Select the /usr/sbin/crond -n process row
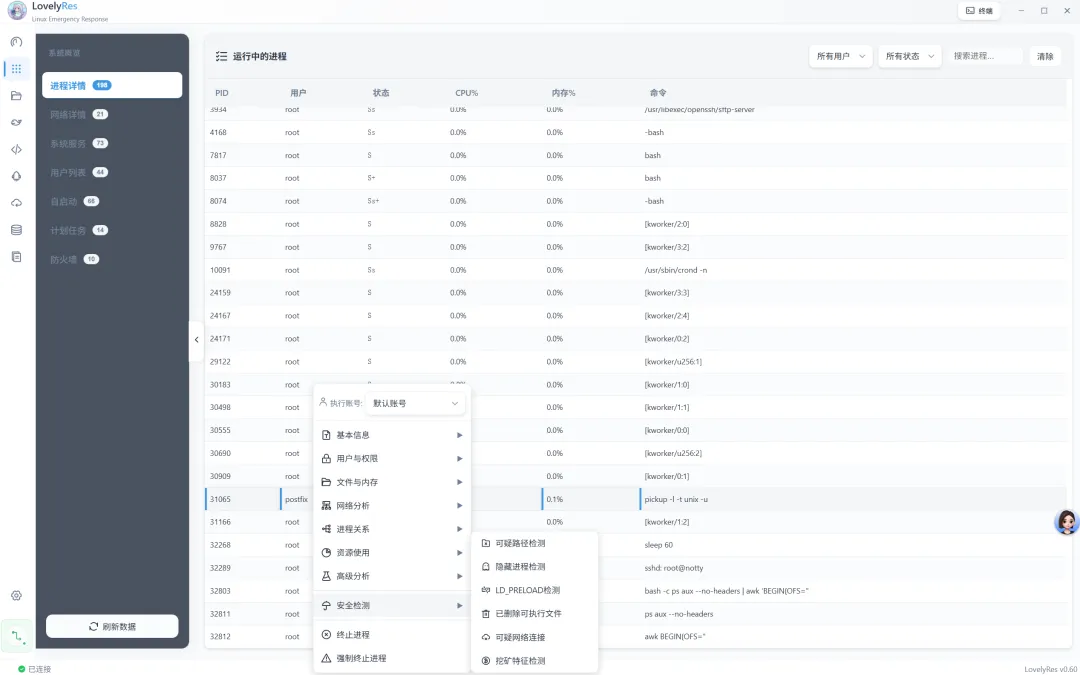The height and width of the screenshot is (675, 1080). [636, 270]
